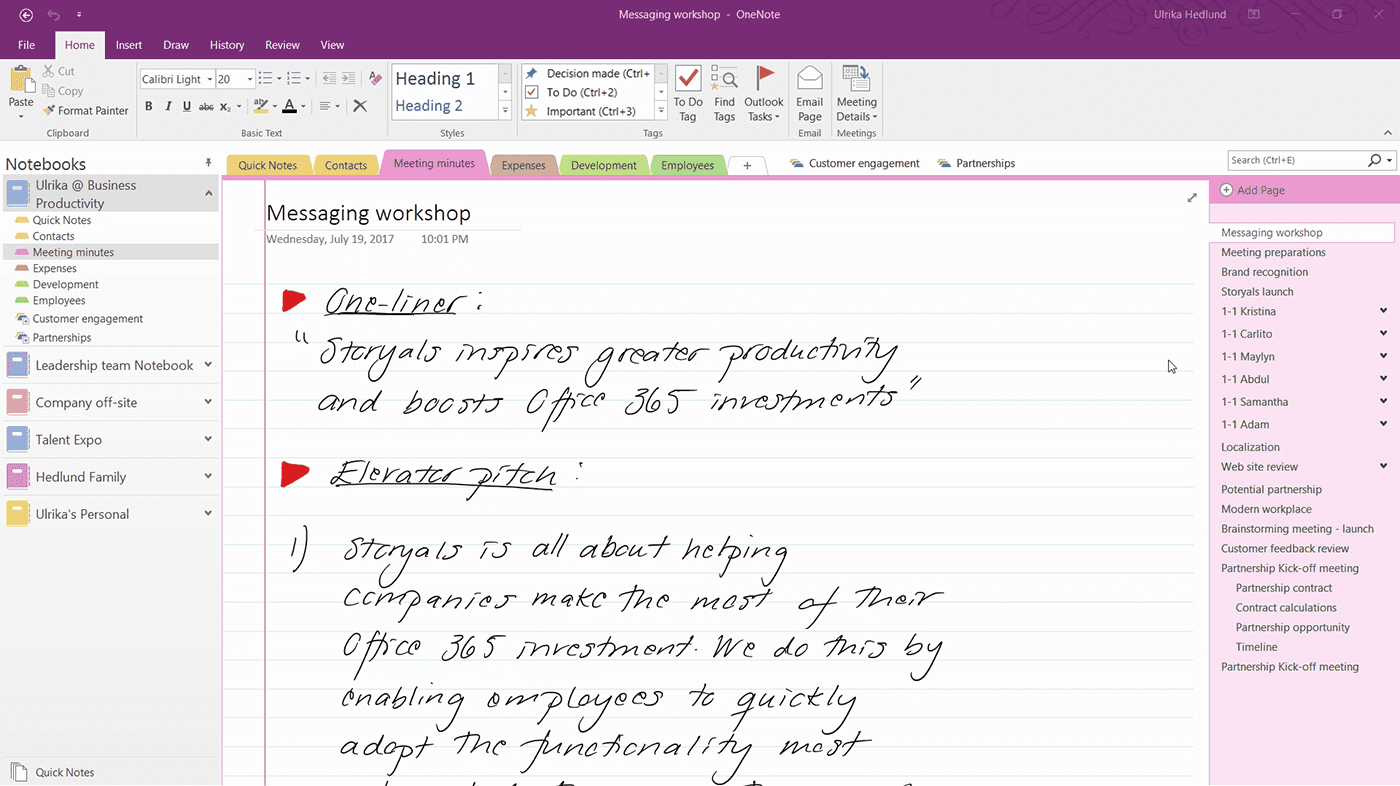Image resolution: width=1400 pixels, height=786 pixels.
Task: Switch to the Draw ribbon tab
Action: pos(176,45)
